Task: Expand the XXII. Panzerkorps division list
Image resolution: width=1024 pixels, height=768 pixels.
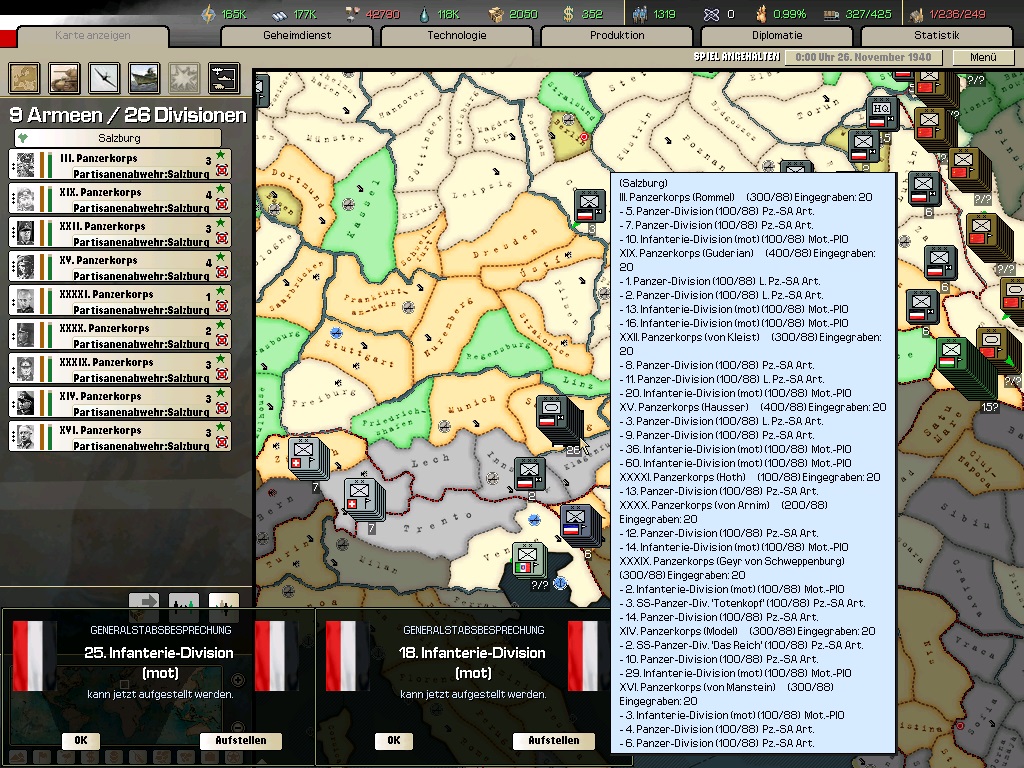Action: [13, 233]
